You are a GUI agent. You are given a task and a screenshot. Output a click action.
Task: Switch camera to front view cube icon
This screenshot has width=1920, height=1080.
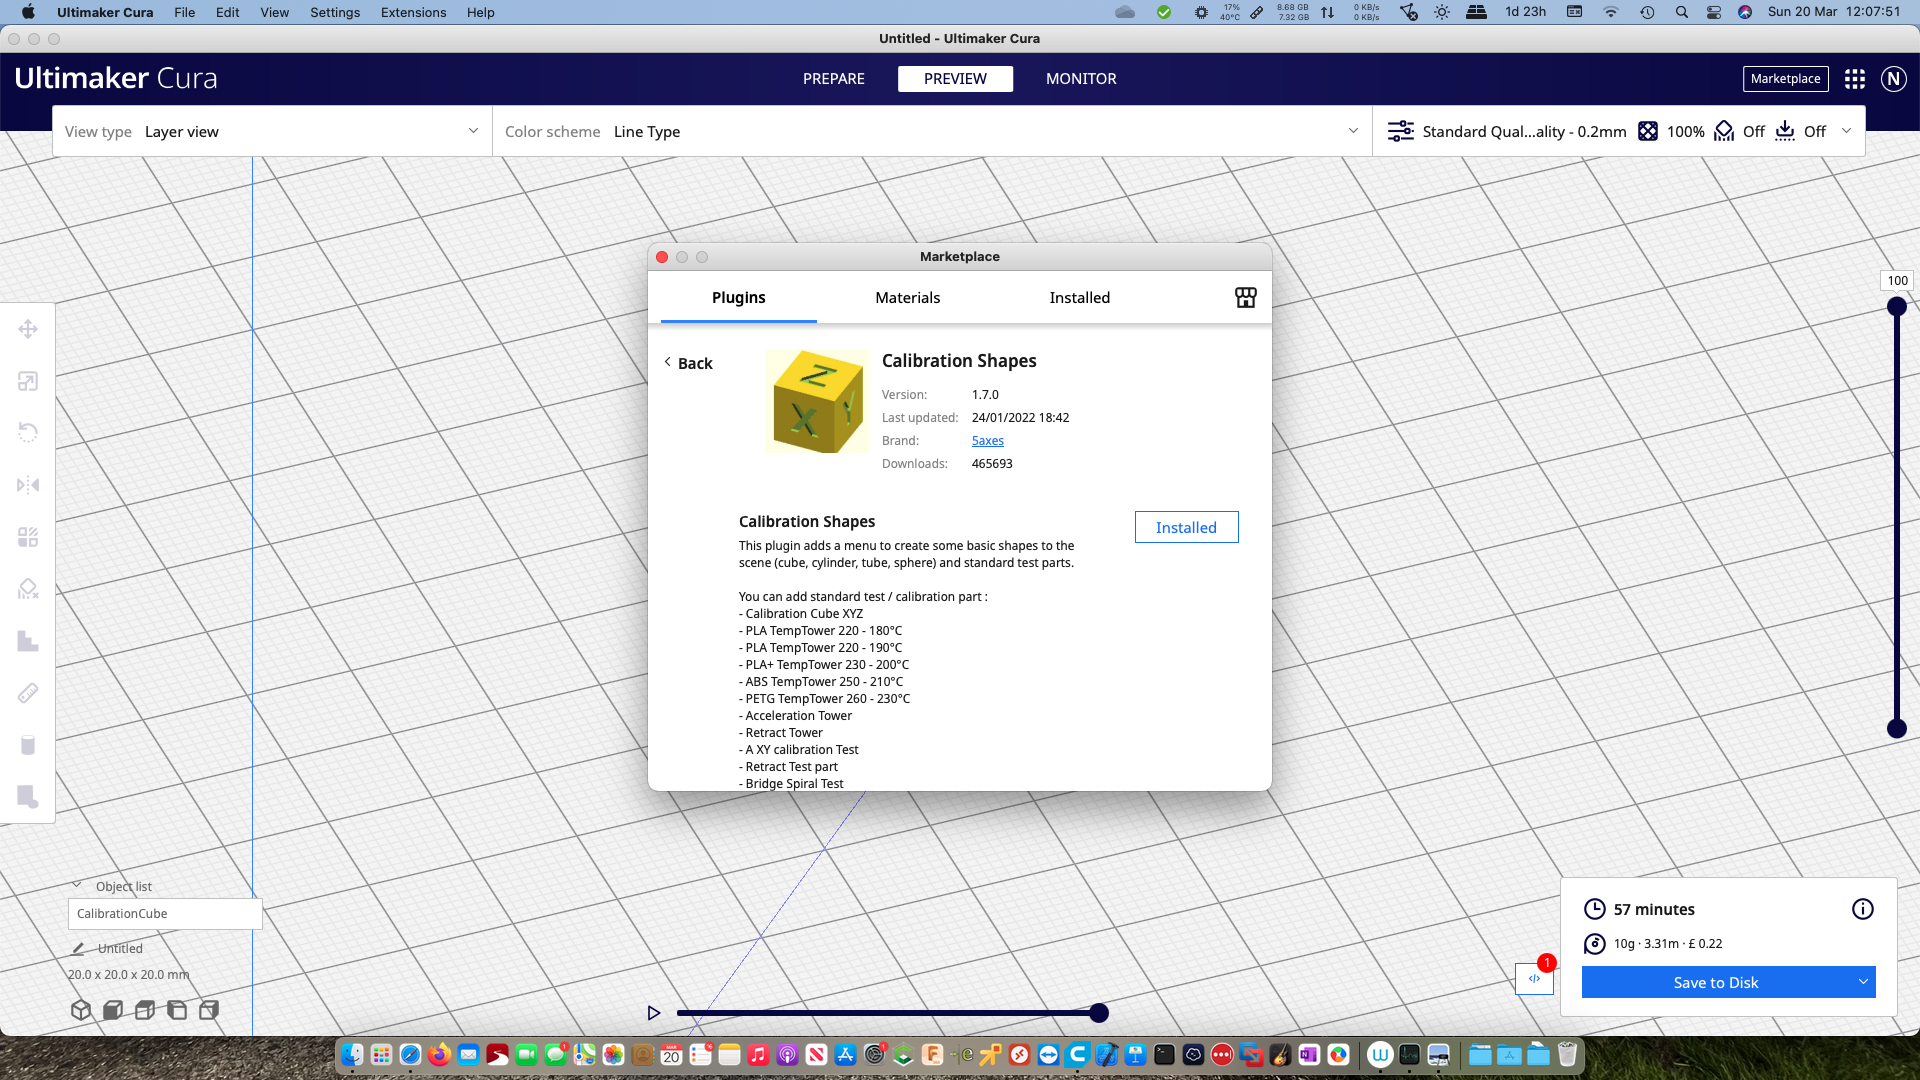point(112,1010)
